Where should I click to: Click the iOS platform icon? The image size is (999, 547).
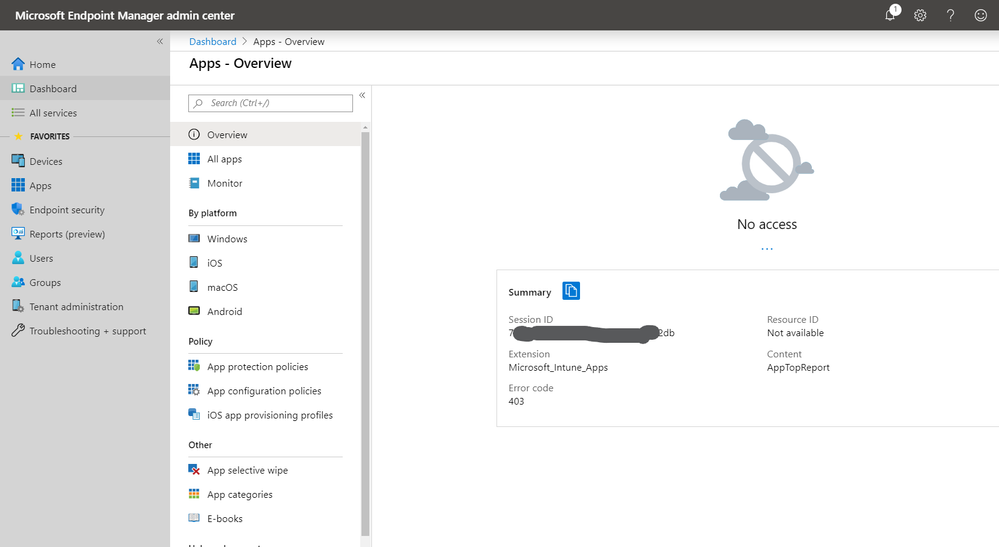(x=194, y=262)
